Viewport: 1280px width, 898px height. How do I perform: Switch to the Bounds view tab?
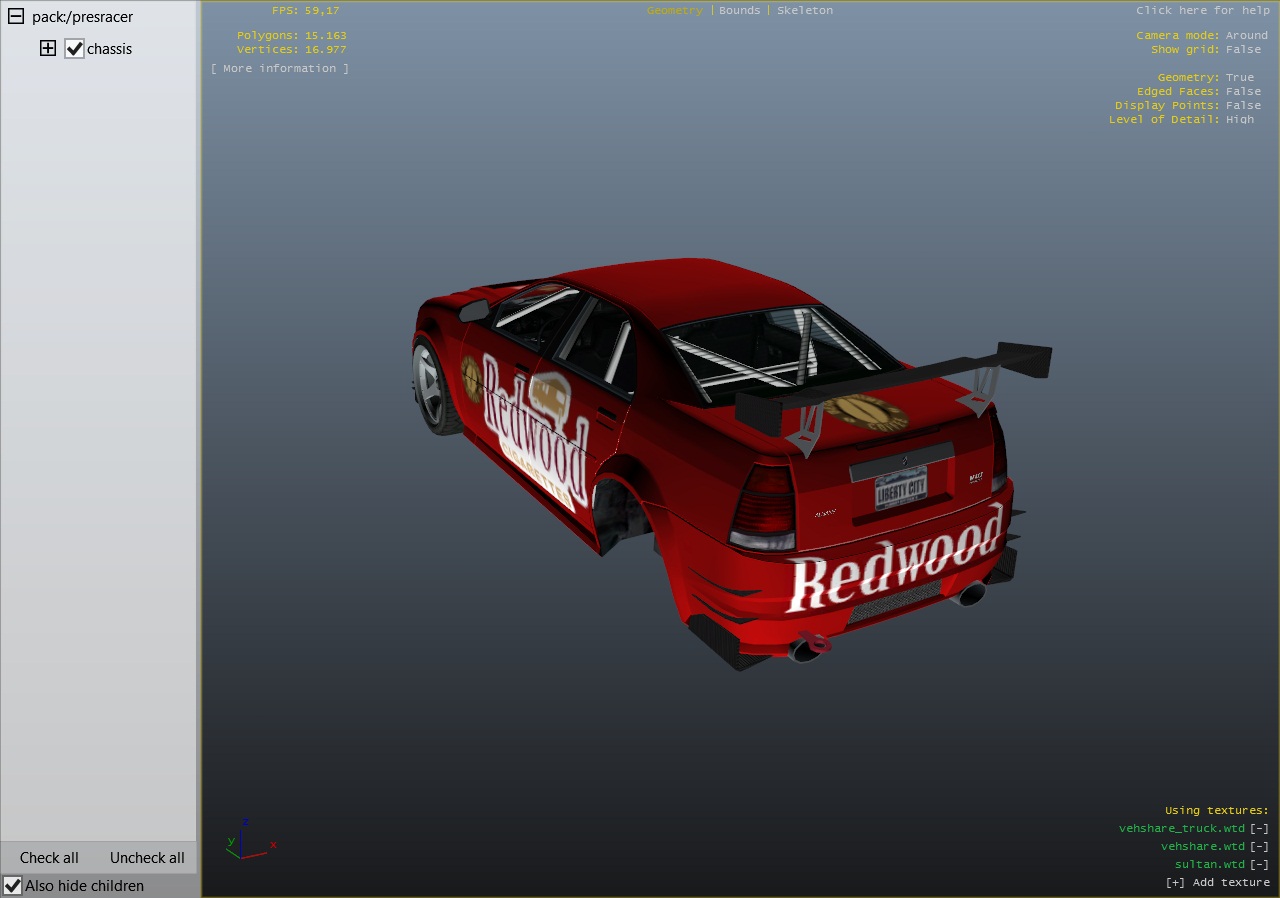point(740,10)
